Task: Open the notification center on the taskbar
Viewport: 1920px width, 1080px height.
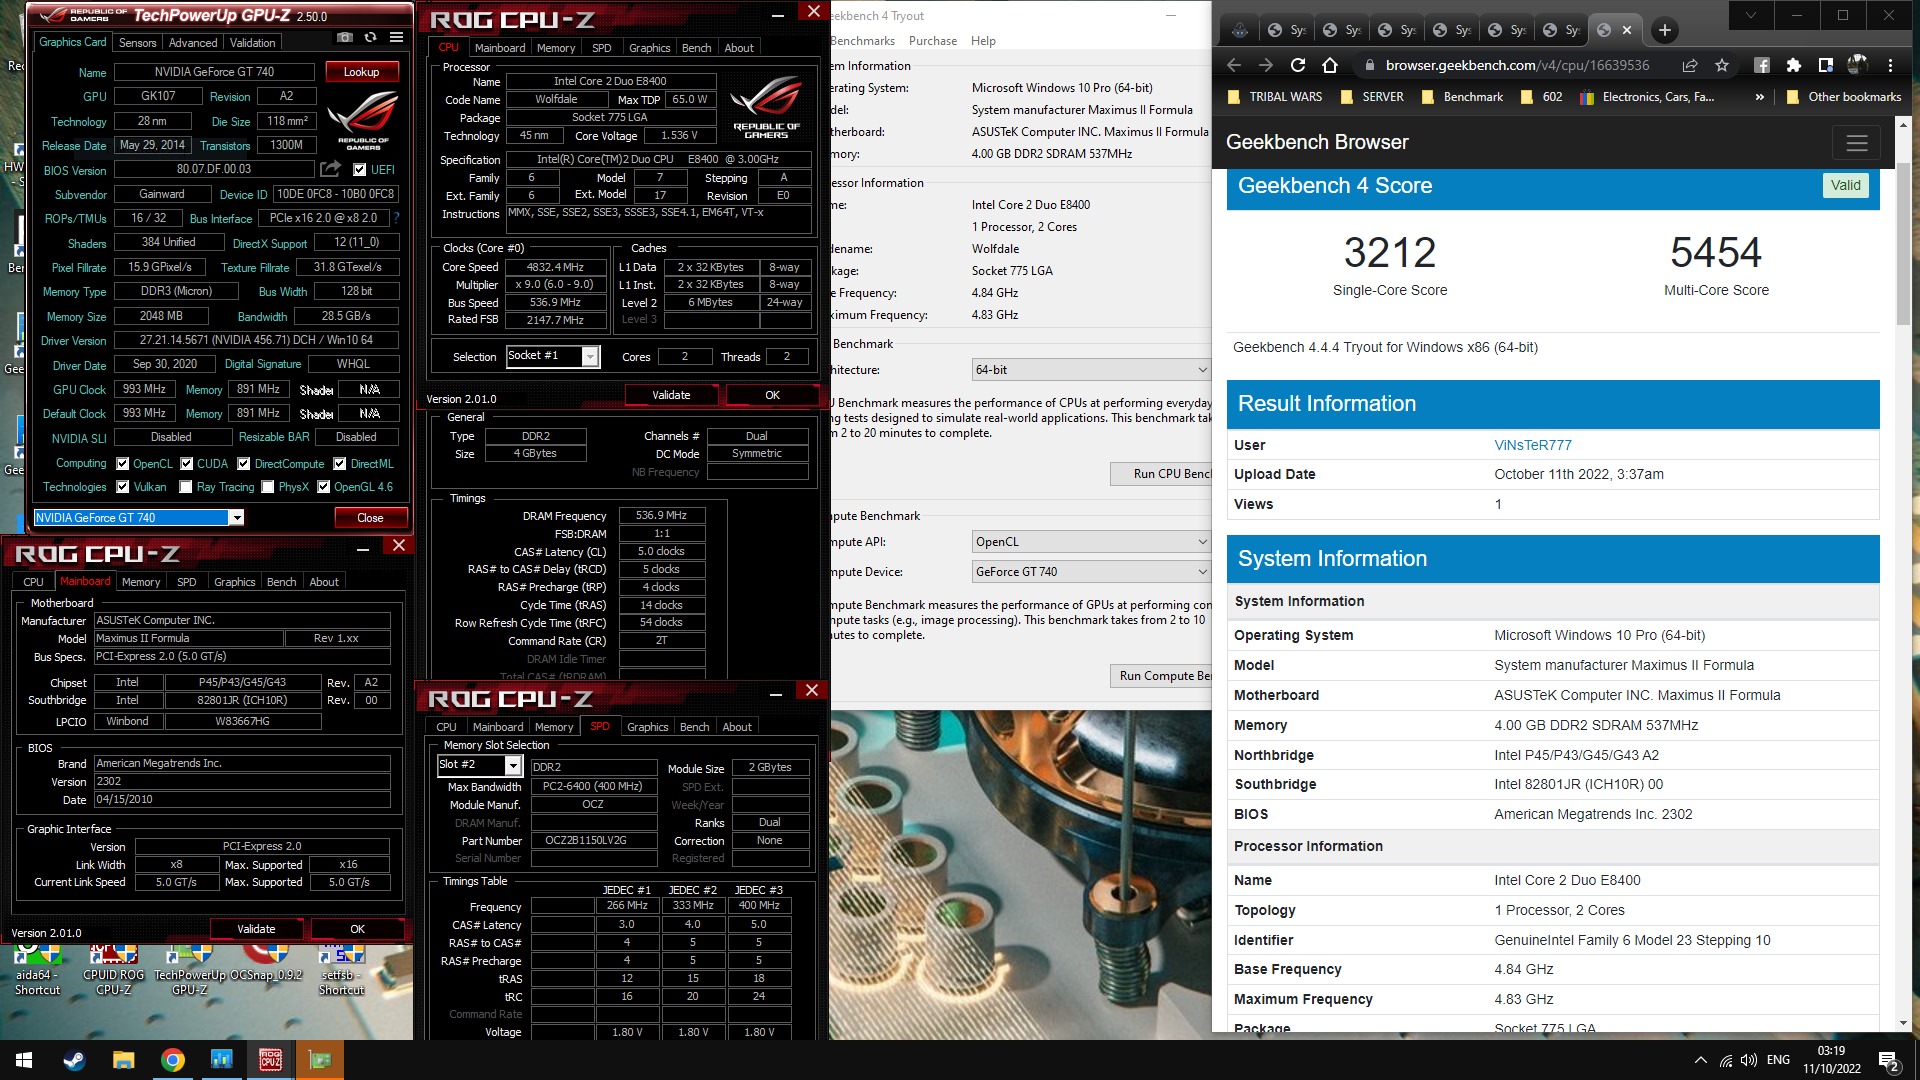Action: point(1889,1060)
